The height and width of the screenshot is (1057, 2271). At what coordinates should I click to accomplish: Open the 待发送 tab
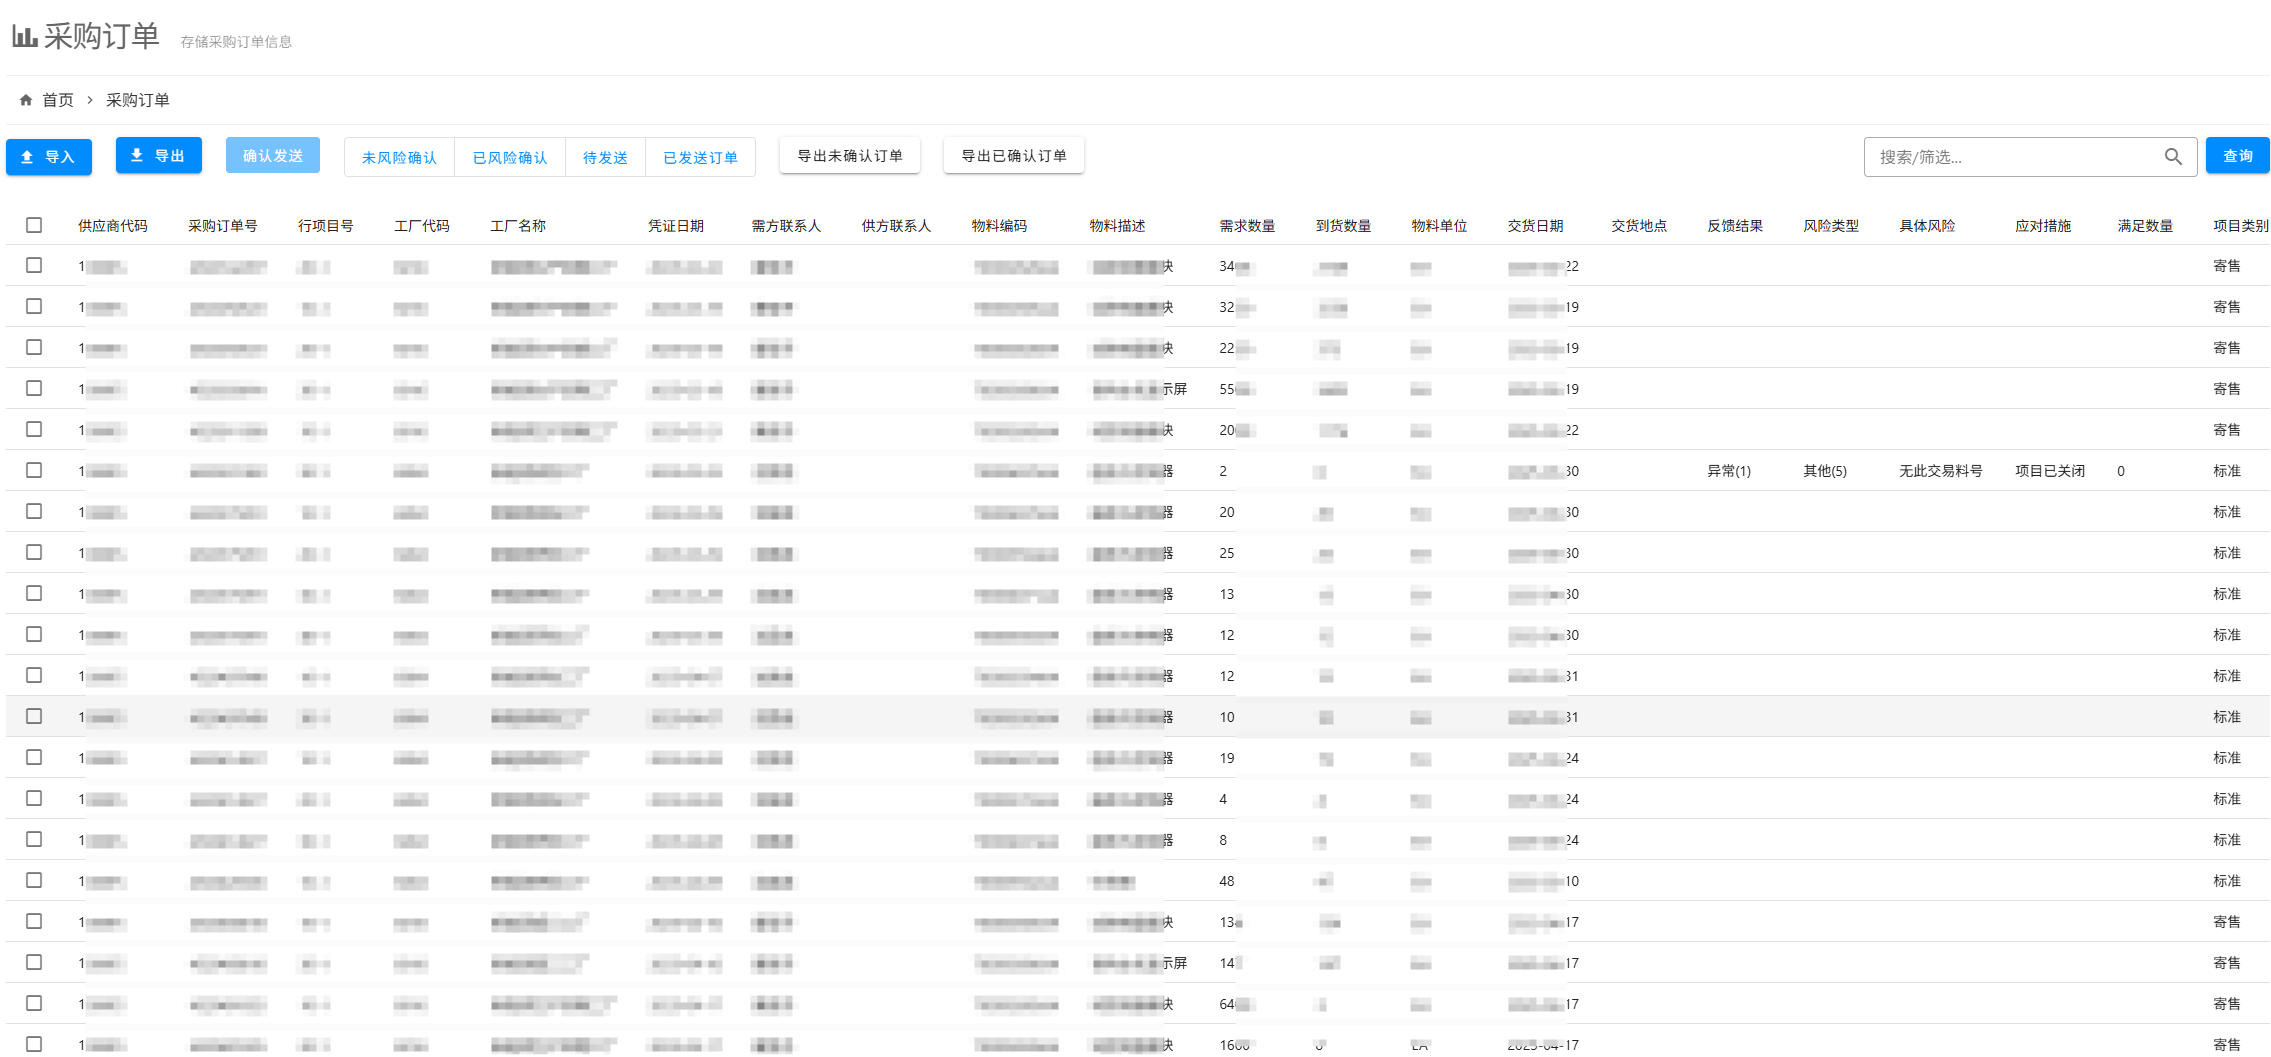[605, 157]
